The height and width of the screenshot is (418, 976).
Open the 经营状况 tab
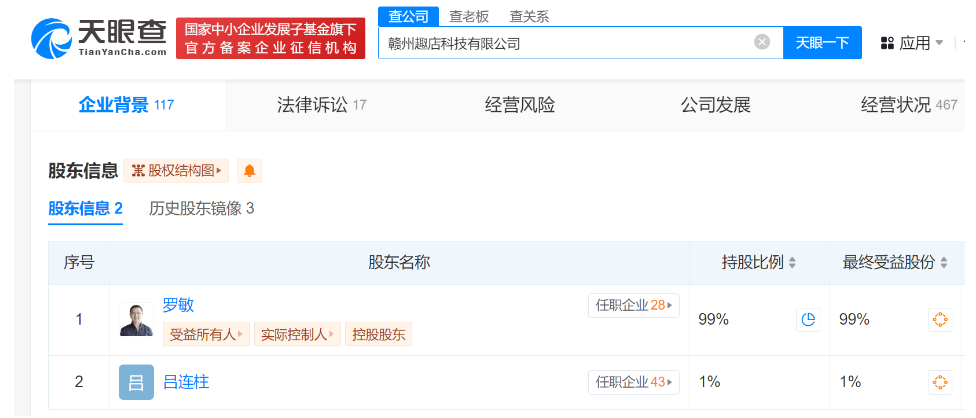click(x=909, y=105)
